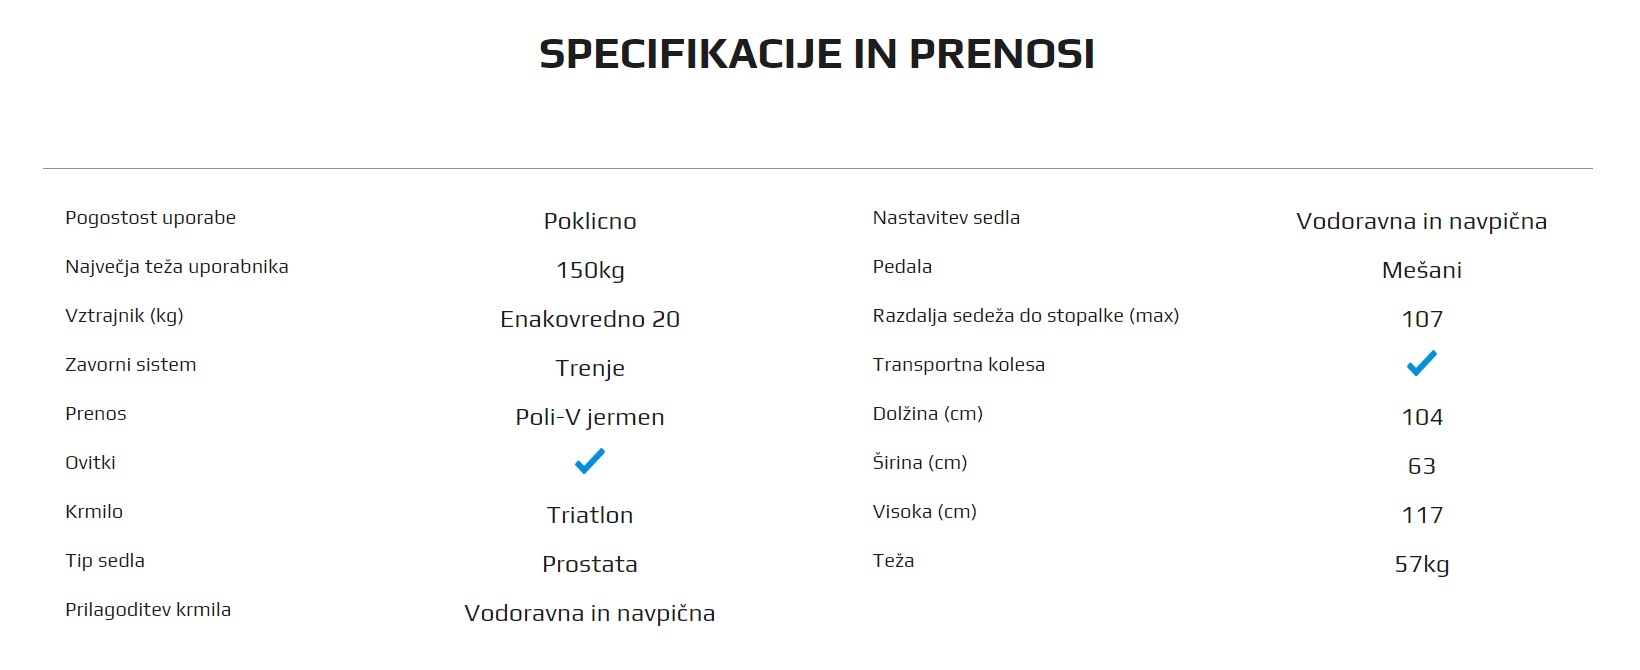Select Razdalja sedeža do stopalke label
The height and width of the screenshot is (670, 1640).
click(1026, 316)
